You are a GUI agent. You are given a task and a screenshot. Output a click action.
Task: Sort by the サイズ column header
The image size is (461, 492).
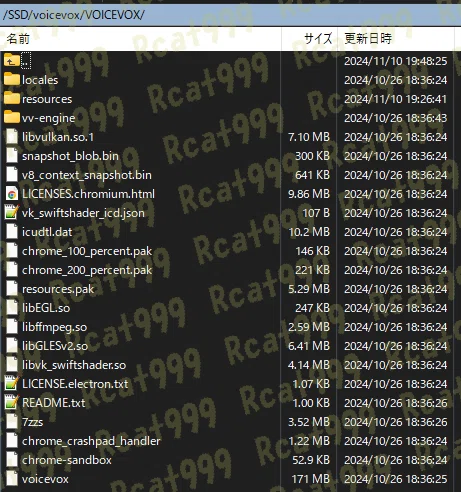[309, 39]
